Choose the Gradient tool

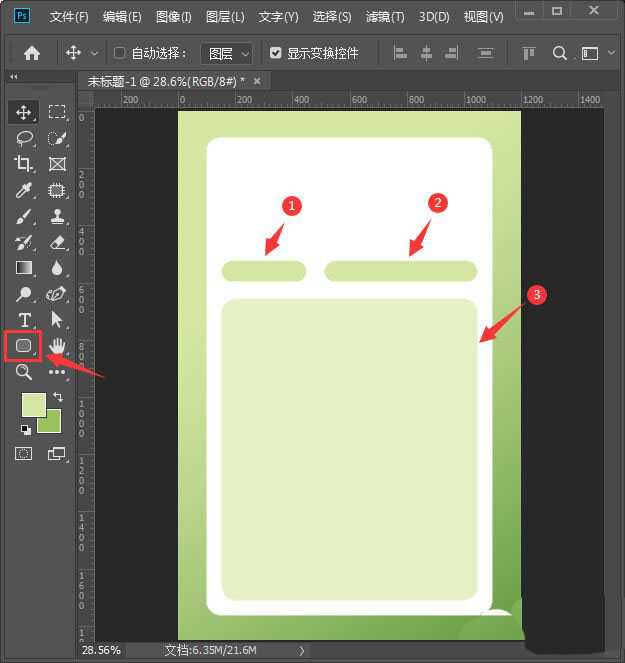[24, 268]
